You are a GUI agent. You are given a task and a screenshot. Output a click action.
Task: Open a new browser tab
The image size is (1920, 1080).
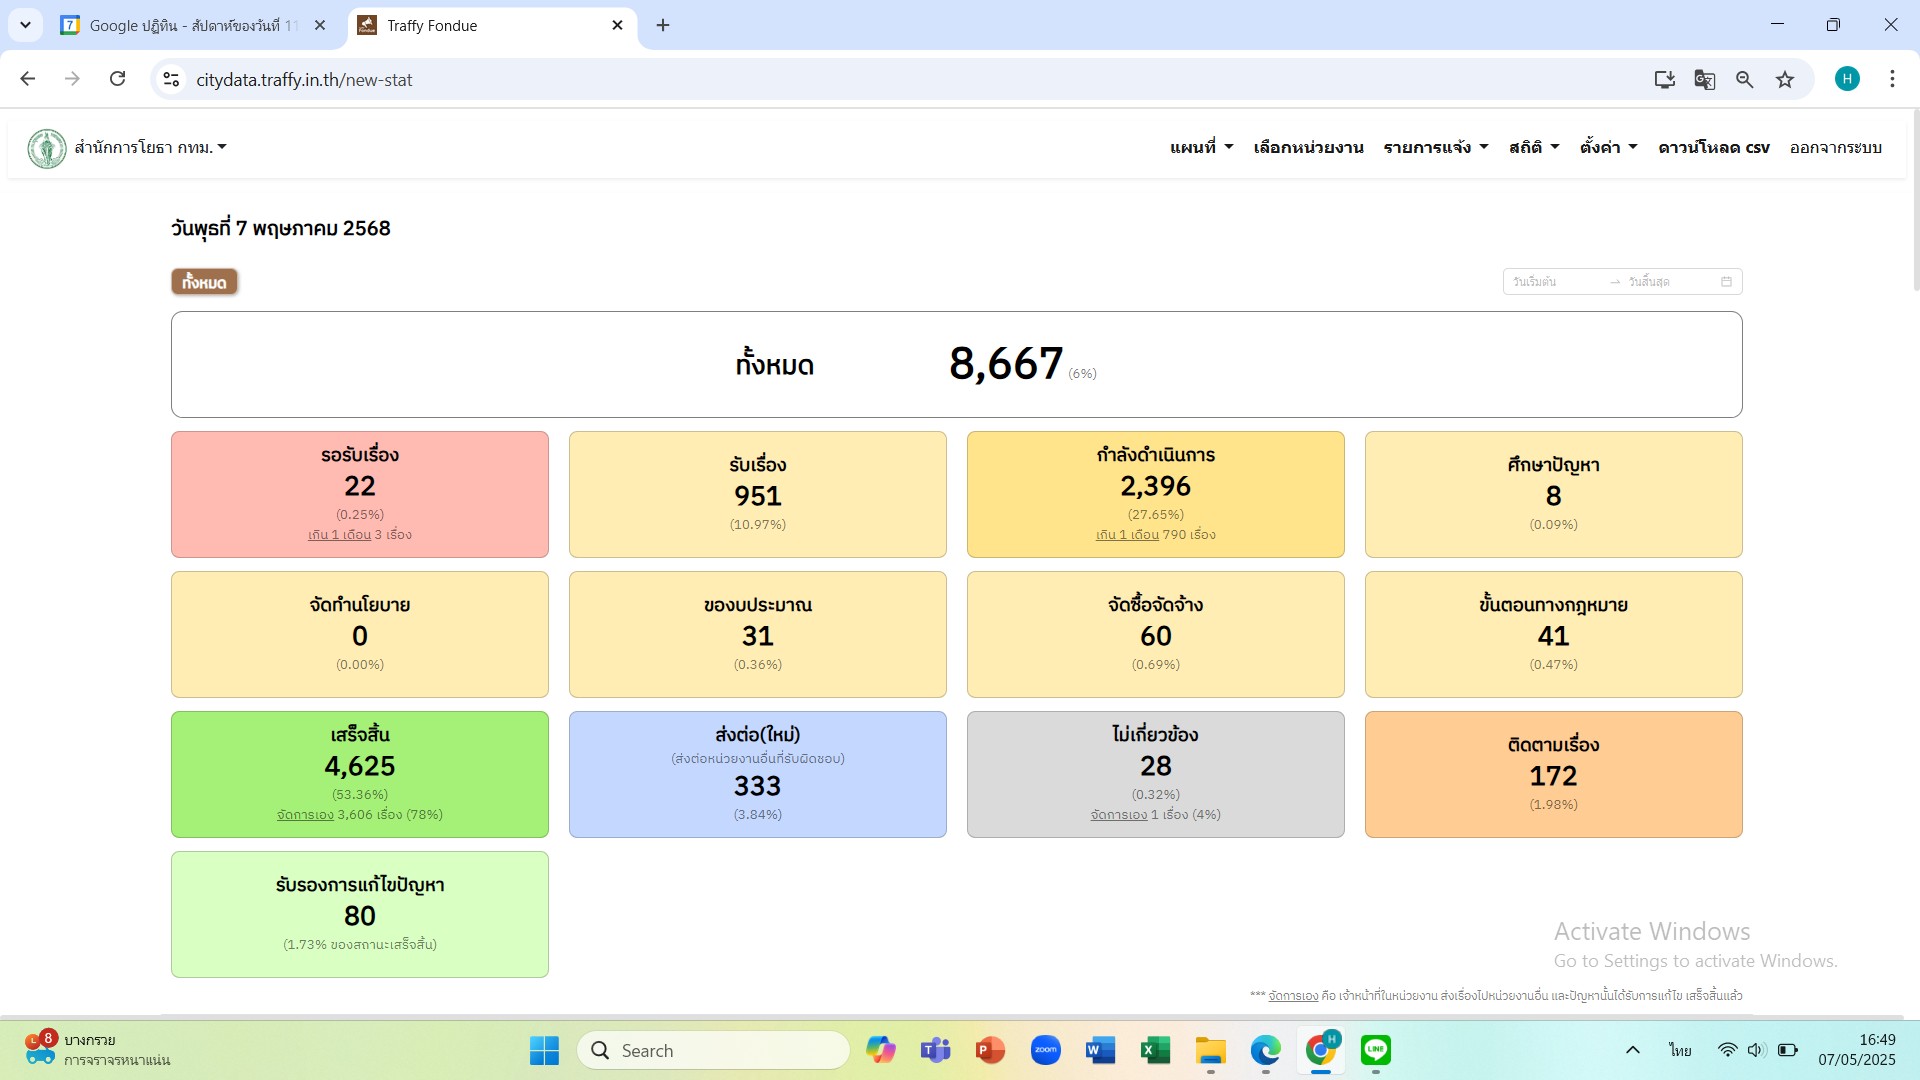pyautogui.click(x=662, y=25)
